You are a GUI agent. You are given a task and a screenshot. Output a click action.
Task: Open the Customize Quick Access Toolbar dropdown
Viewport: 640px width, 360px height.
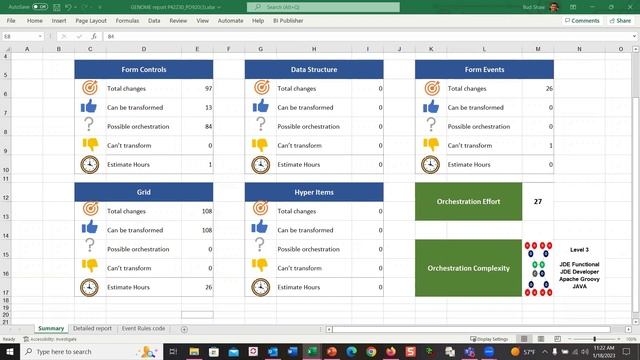coord(100,7)
